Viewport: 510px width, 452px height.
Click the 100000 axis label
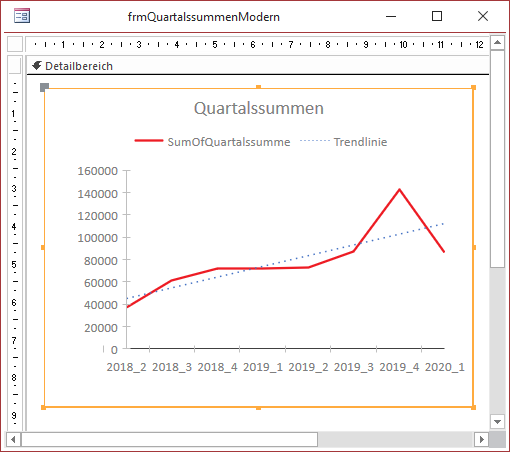[x=98, y=238]
